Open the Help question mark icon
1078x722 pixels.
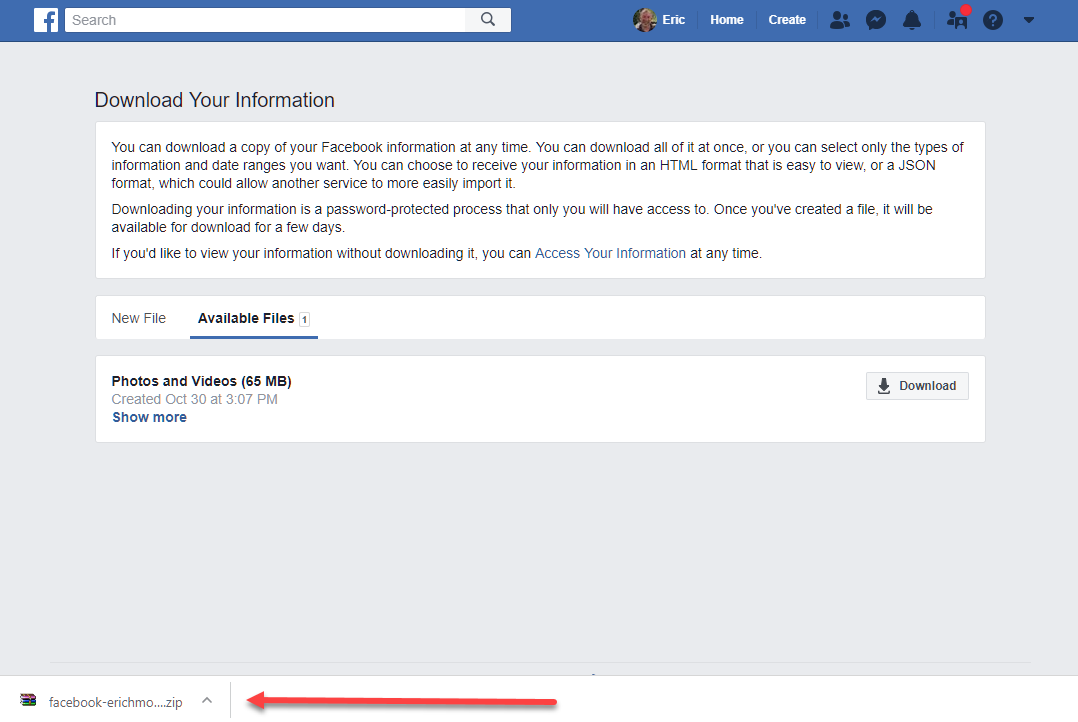click(993, 20)
